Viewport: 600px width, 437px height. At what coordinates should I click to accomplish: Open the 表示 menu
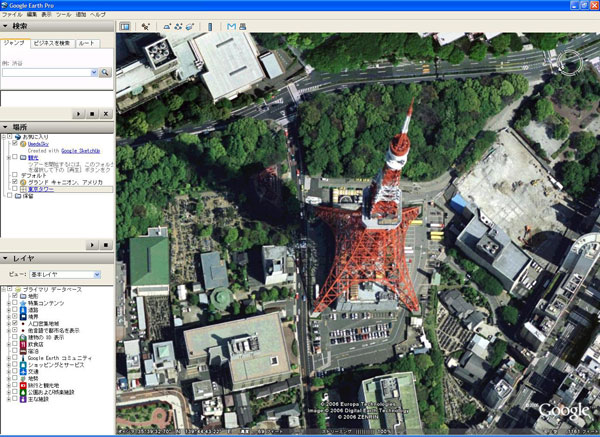click(46, 15)
